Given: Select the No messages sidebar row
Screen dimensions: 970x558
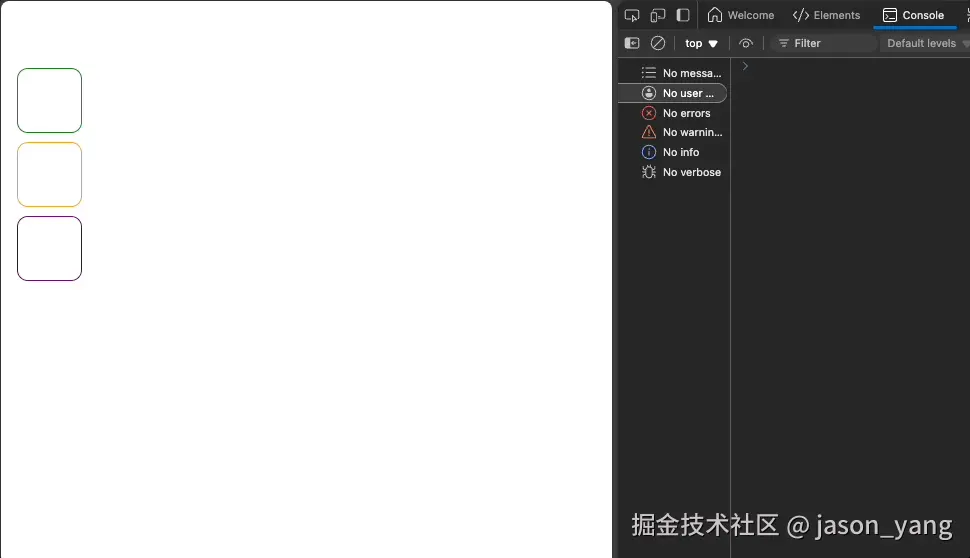Looking at the screenshot, I should click(672, 73).
